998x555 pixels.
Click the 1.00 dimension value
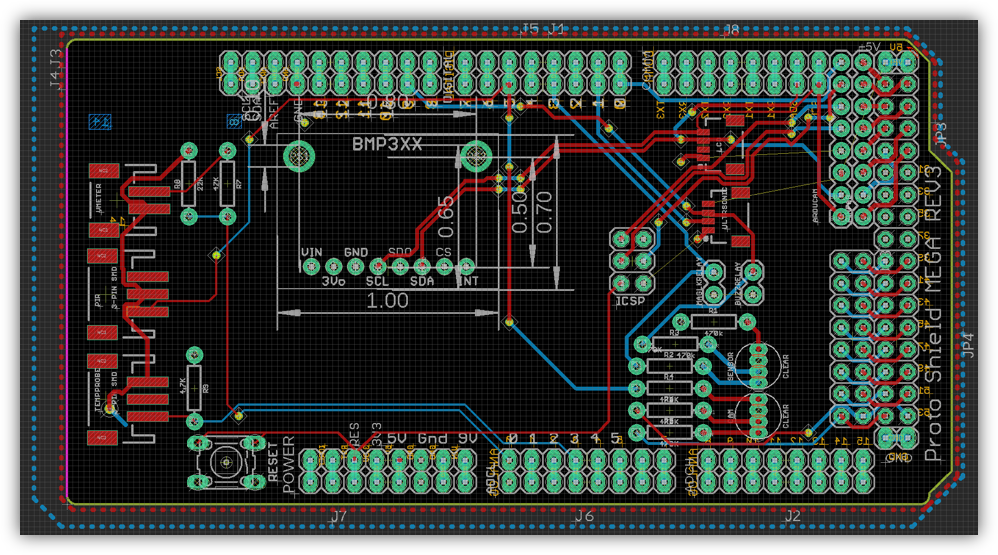tap(387, 300)
